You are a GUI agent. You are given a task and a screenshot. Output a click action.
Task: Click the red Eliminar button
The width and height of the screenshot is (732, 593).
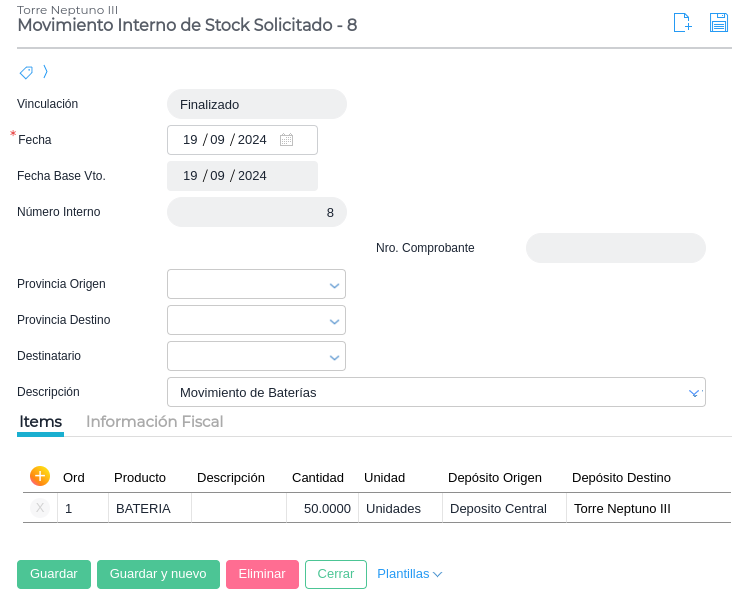click(262, 574)
